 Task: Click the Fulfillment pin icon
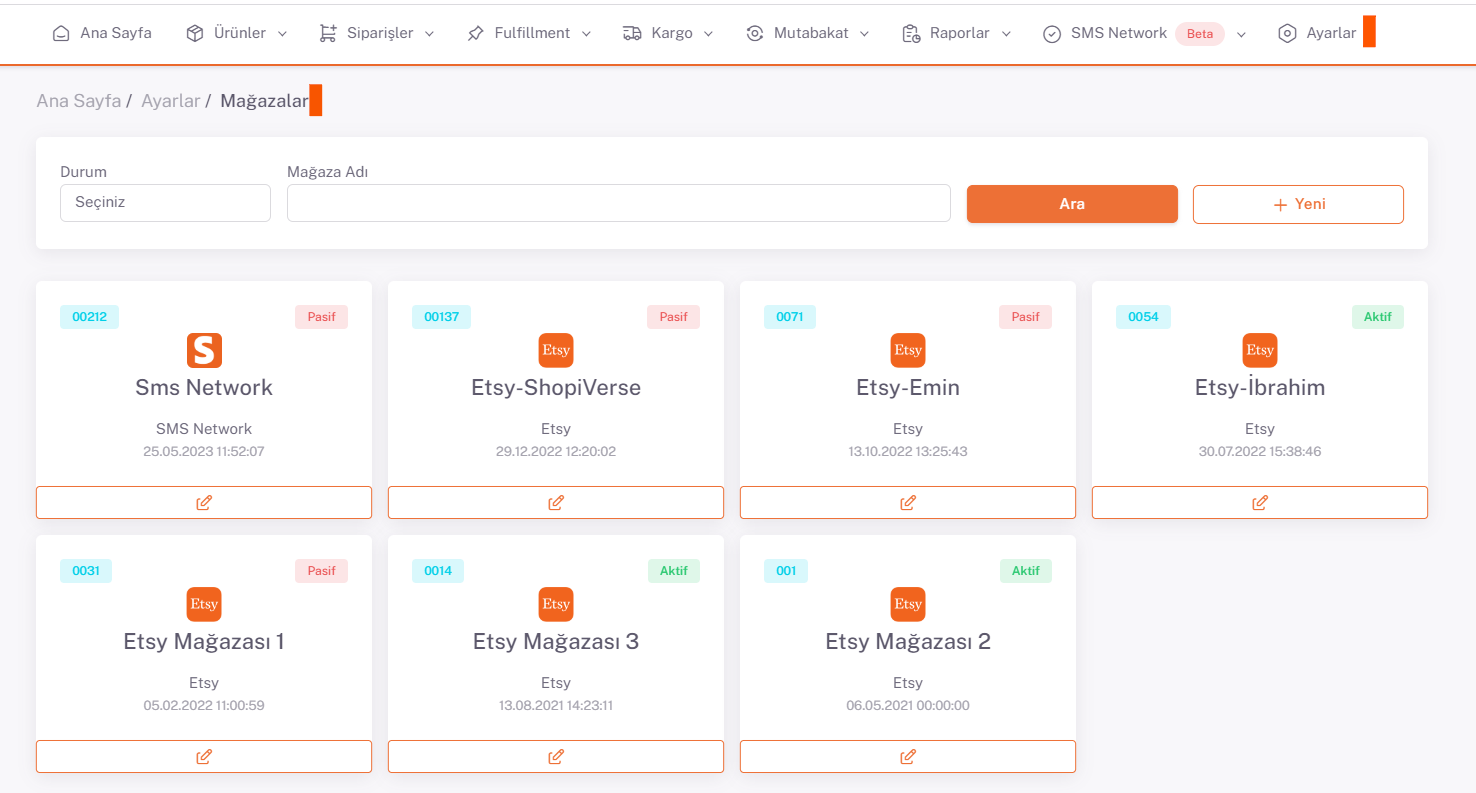coord(475,33)
